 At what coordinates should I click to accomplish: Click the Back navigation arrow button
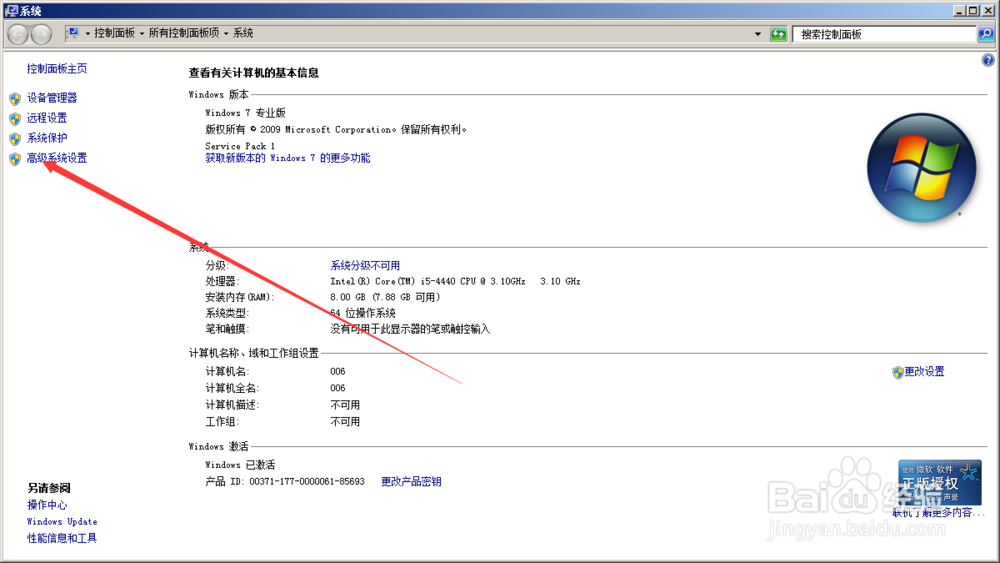click(18, 34)
